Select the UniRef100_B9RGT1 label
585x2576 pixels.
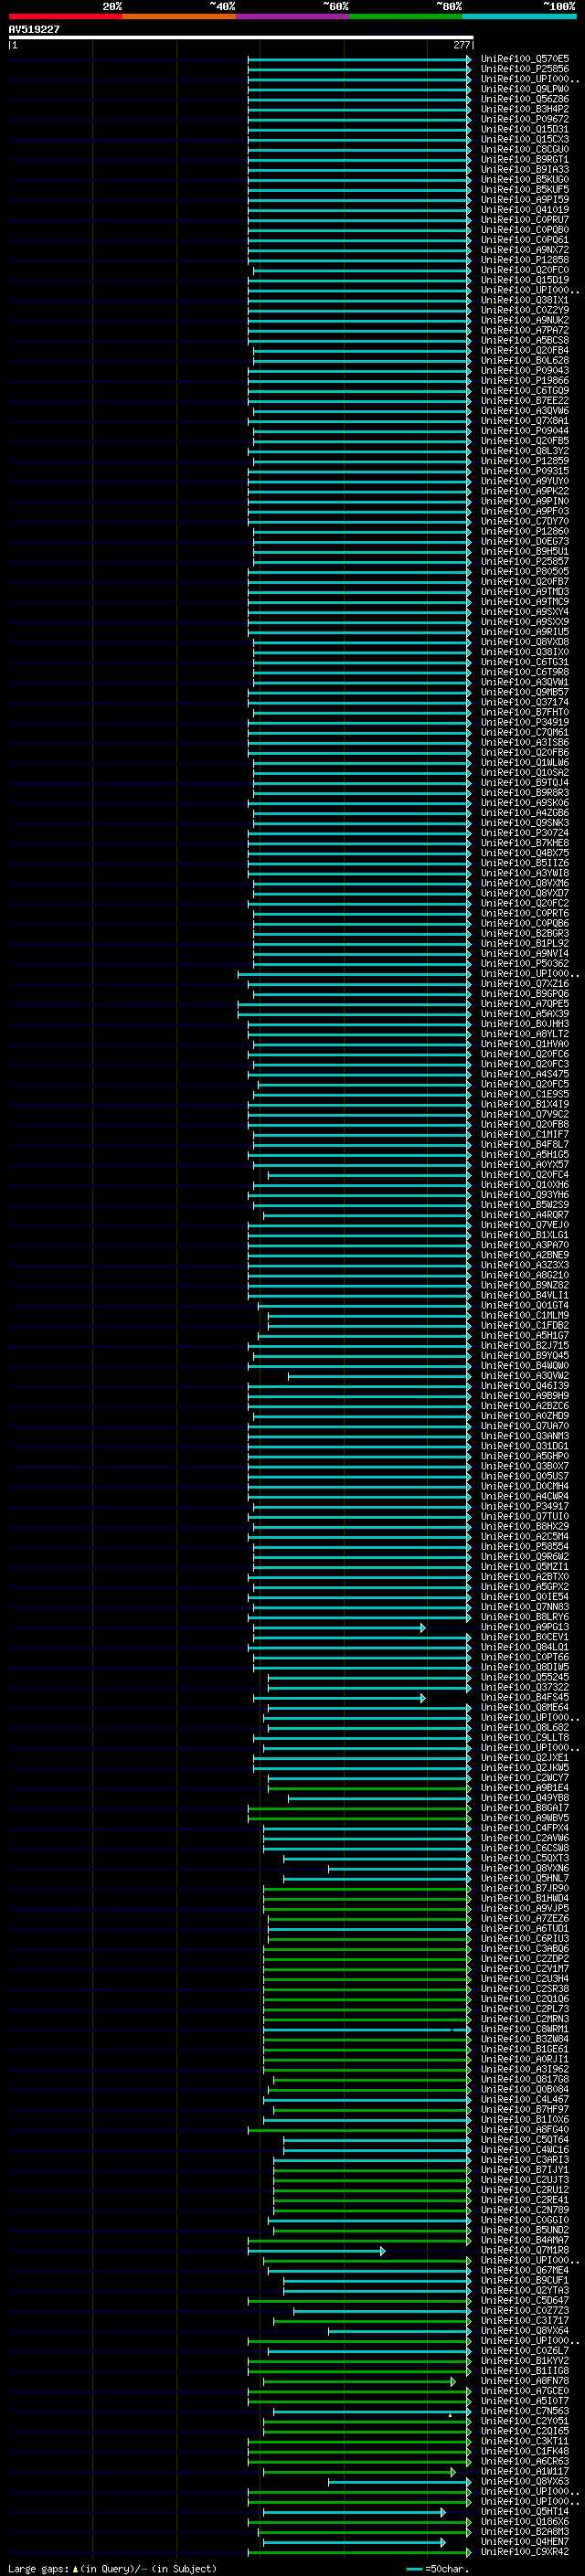(x=525, y=159)
